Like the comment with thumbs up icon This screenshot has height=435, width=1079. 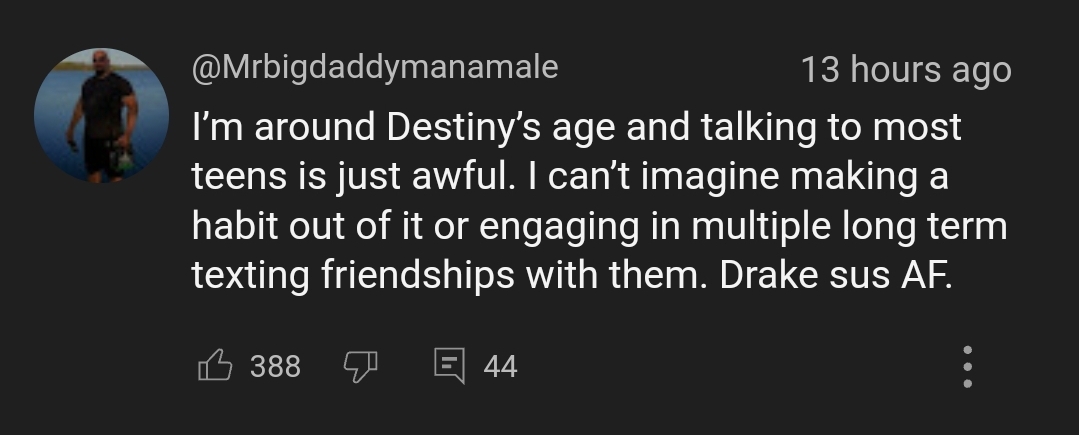tap(214, 366)
